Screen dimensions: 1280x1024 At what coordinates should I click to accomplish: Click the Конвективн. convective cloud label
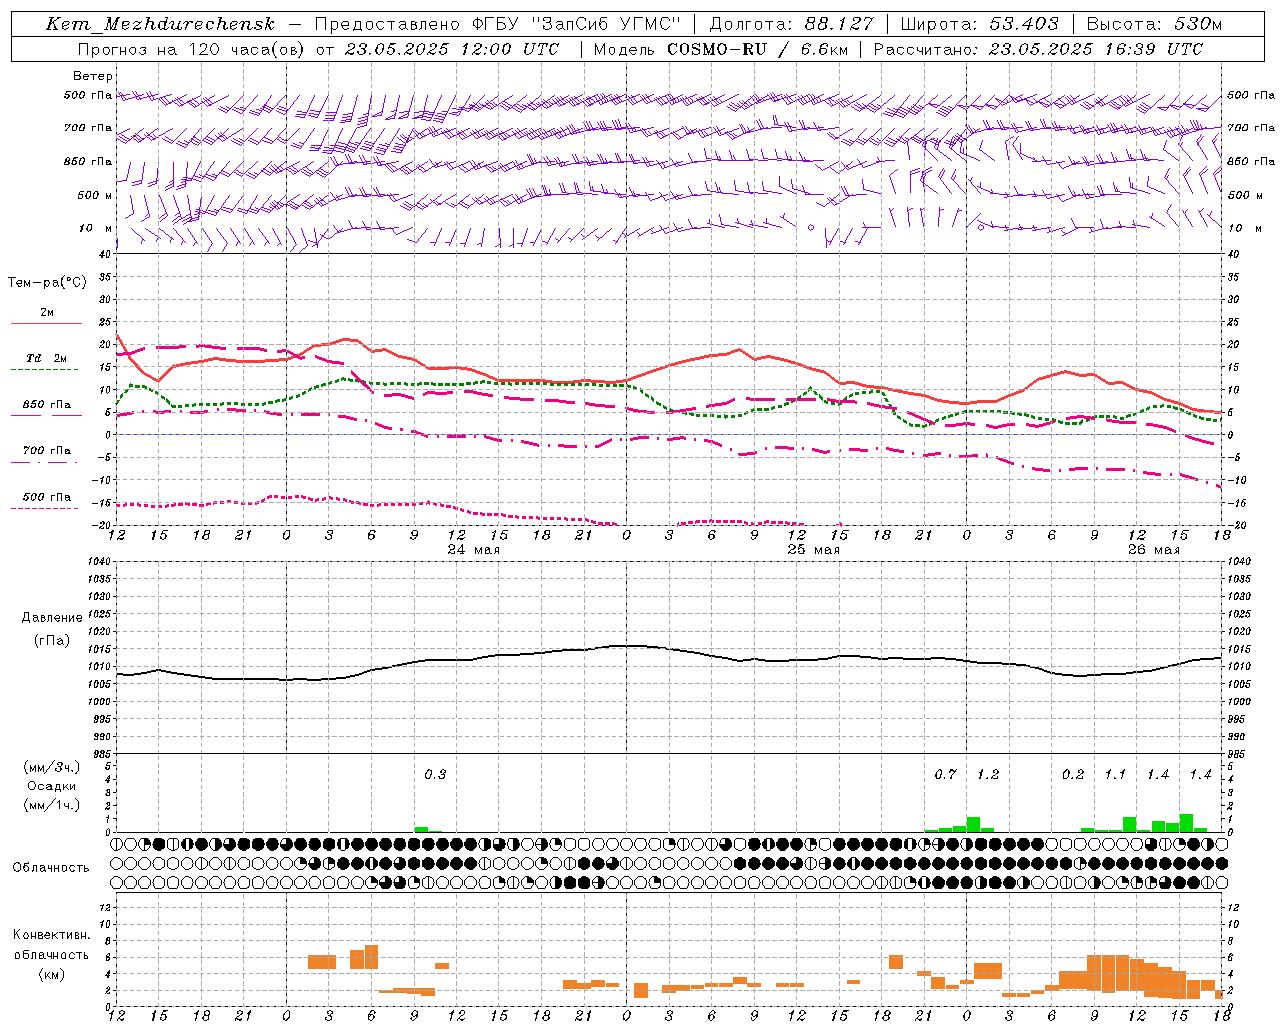(x=52, y=936)
